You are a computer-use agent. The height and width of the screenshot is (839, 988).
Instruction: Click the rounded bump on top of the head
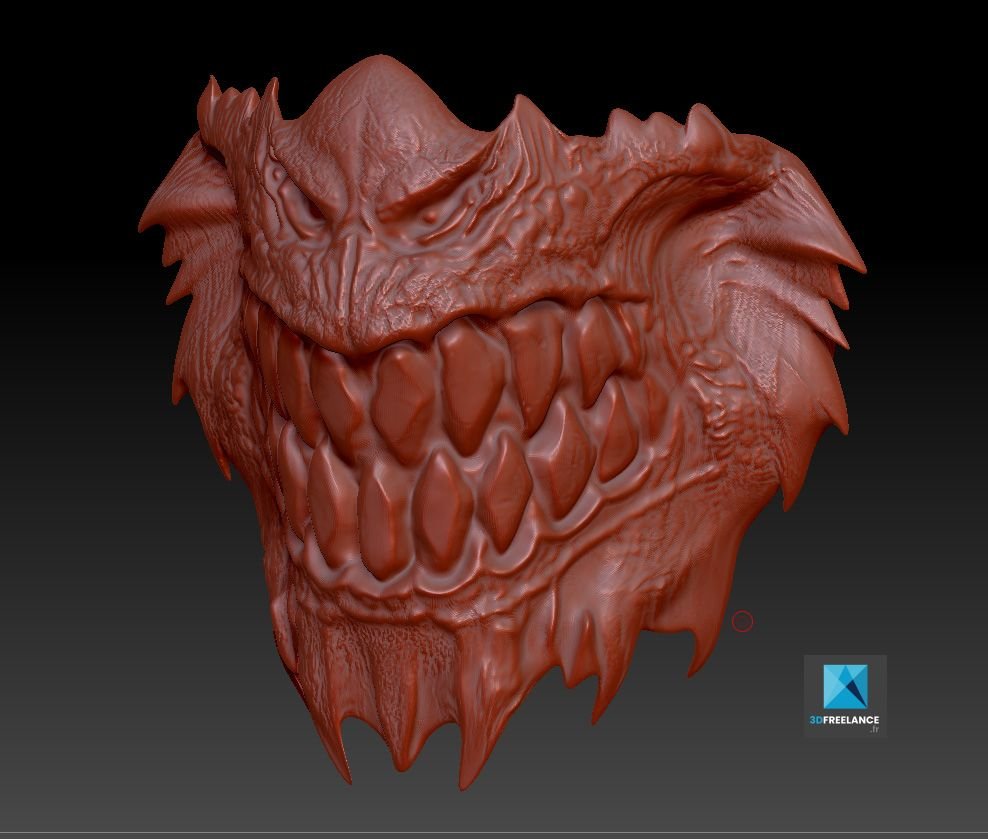point(375,95)
